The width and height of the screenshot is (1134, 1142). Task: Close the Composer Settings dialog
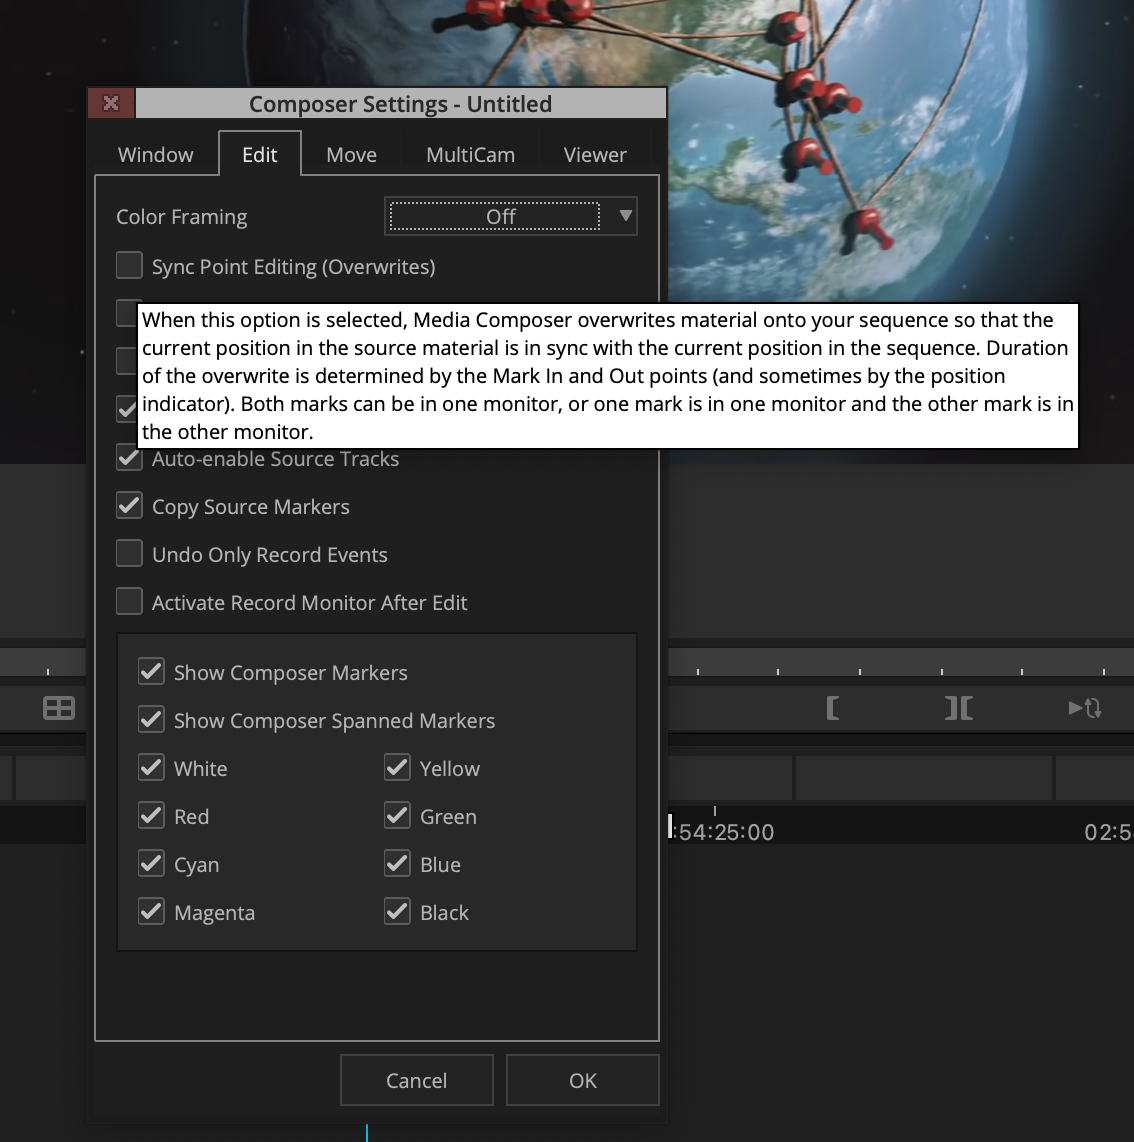111,103
